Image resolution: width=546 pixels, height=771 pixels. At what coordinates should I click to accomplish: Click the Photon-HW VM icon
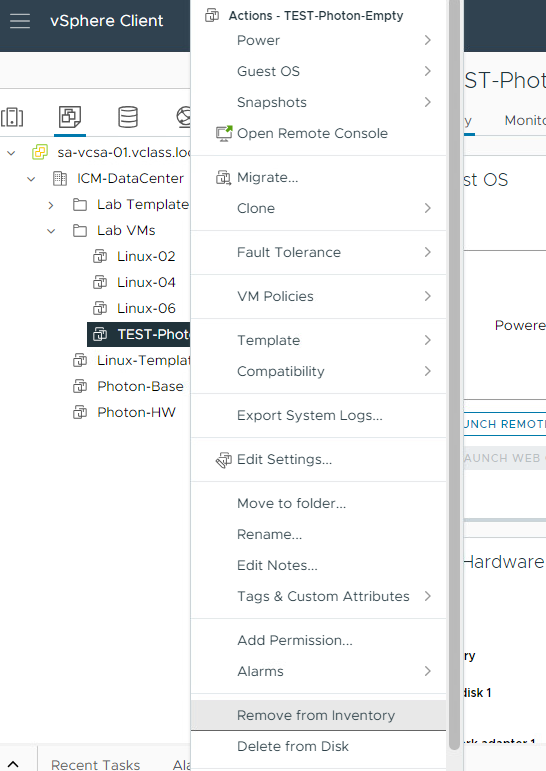pyautogui.click(x=80, y=413)
